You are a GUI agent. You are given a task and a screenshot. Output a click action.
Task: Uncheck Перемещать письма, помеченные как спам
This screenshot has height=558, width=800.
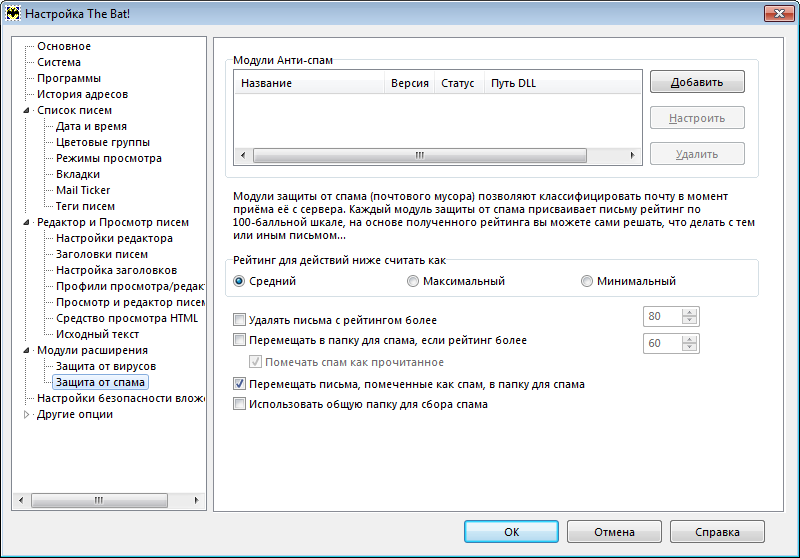click(239, 384)
